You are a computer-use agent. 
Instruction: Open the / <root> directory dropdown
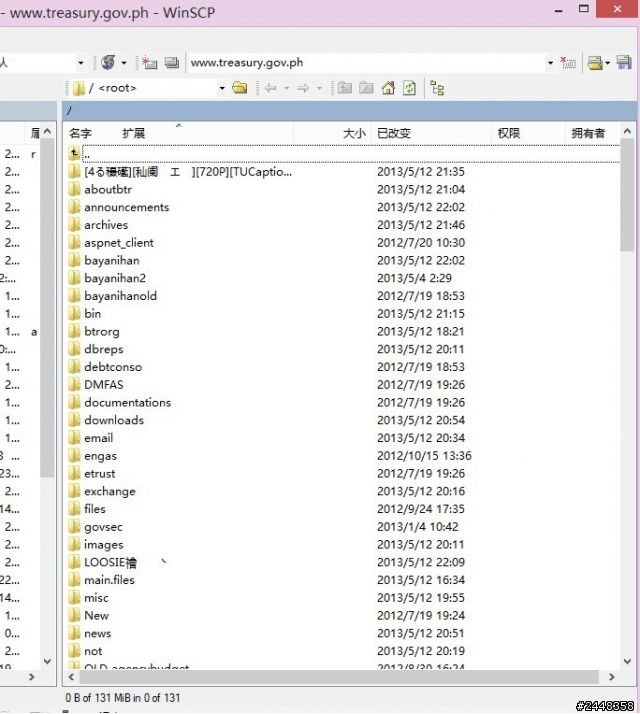tap(222, 88)
